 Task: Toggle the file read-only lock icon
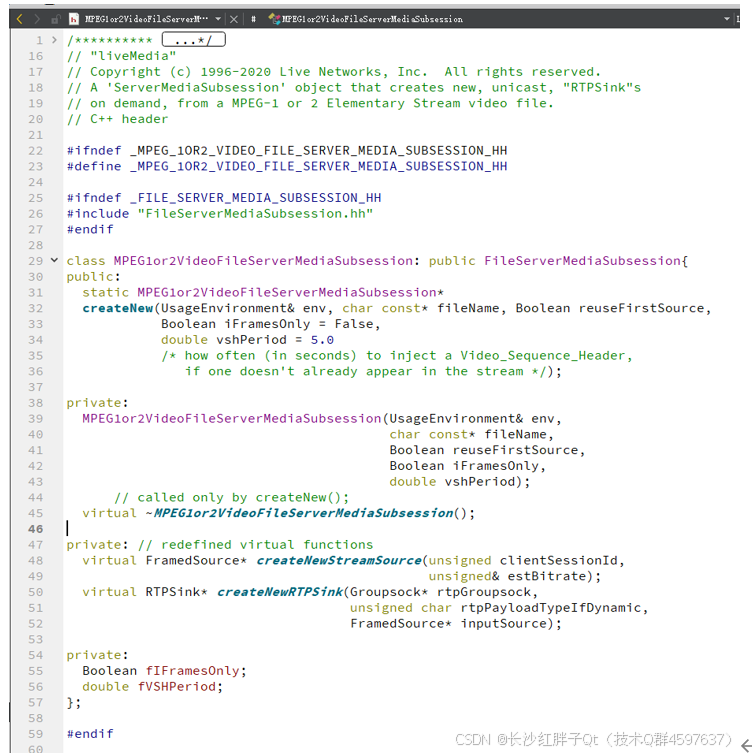pos(57,19)
